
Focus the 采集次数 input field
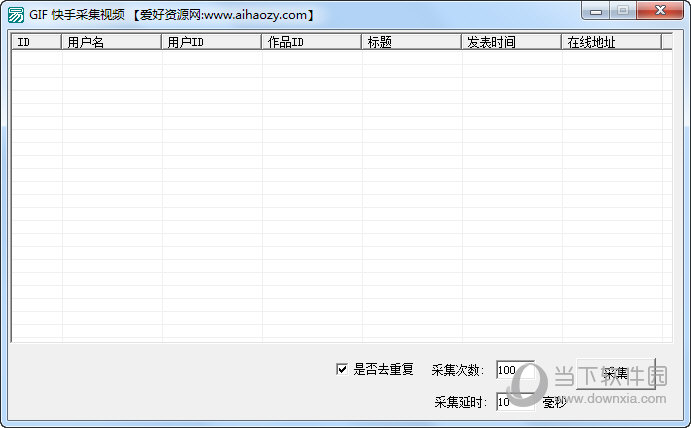(515, 370)
